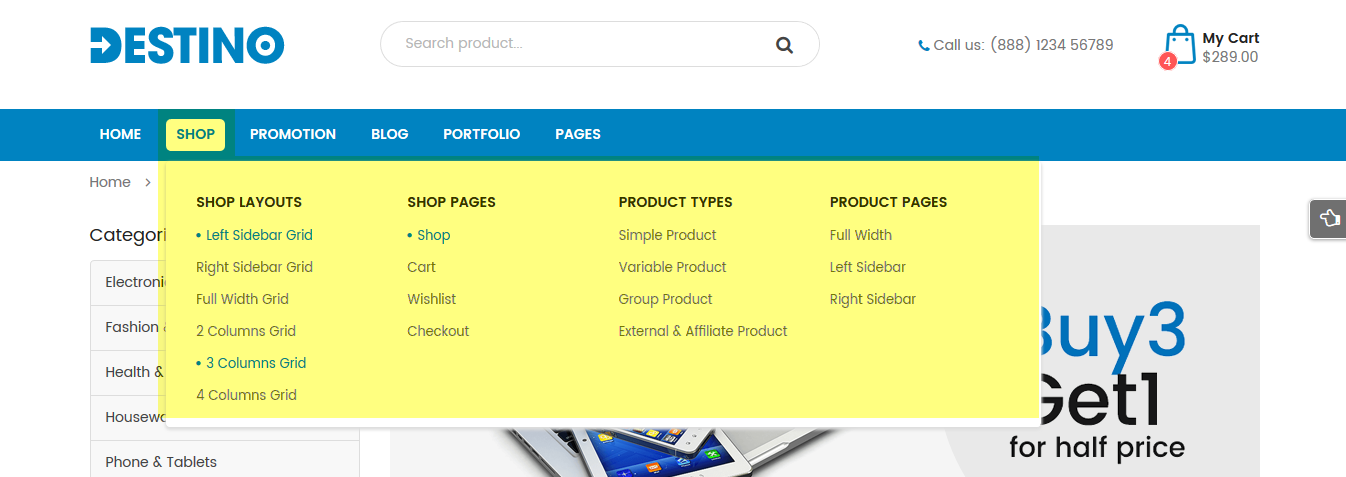Click the Home breadcrumb link

pyautogui.click(x=110, y=182)
